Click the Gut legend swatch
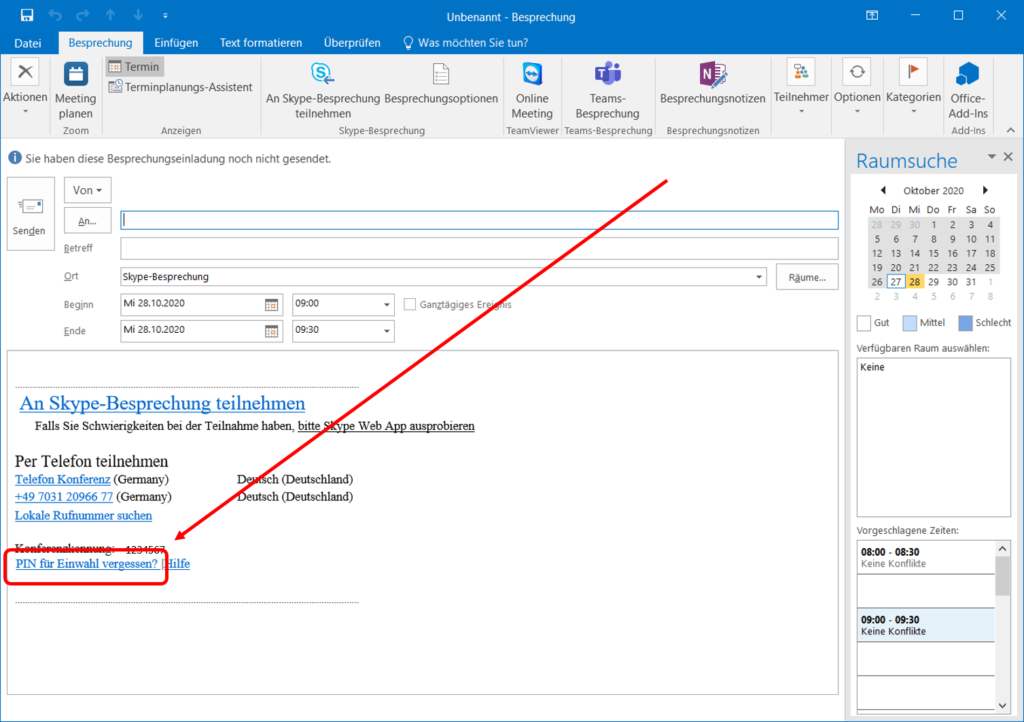Viewport: 1024px width, 722px height. pyautogui.click(x=864, y=322)
